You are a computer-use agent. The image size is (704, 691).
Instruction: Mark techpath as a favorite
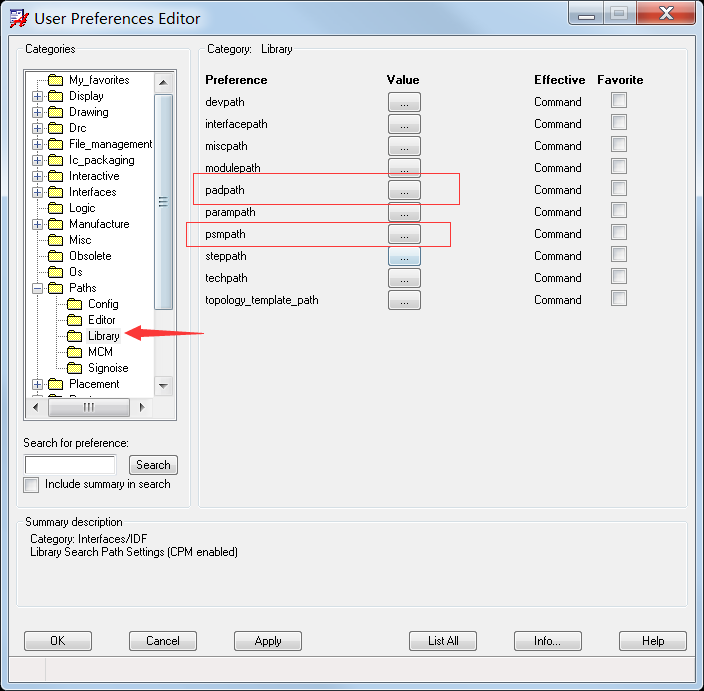click(x=619, y=276)
